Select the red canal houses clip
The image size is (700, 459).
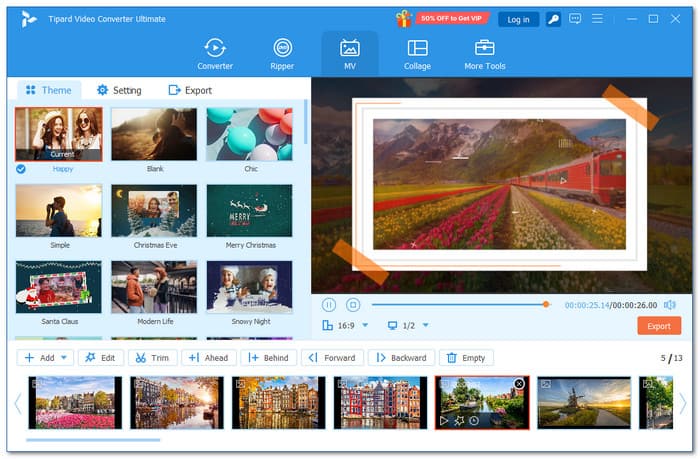(380, 403)
